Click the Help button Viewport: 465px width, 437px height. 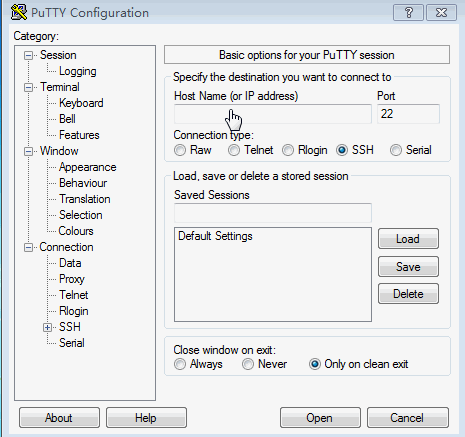click(146, 418)
